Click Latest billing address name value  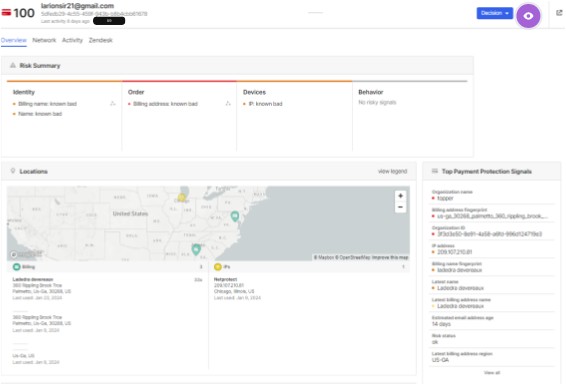(460, 306)
